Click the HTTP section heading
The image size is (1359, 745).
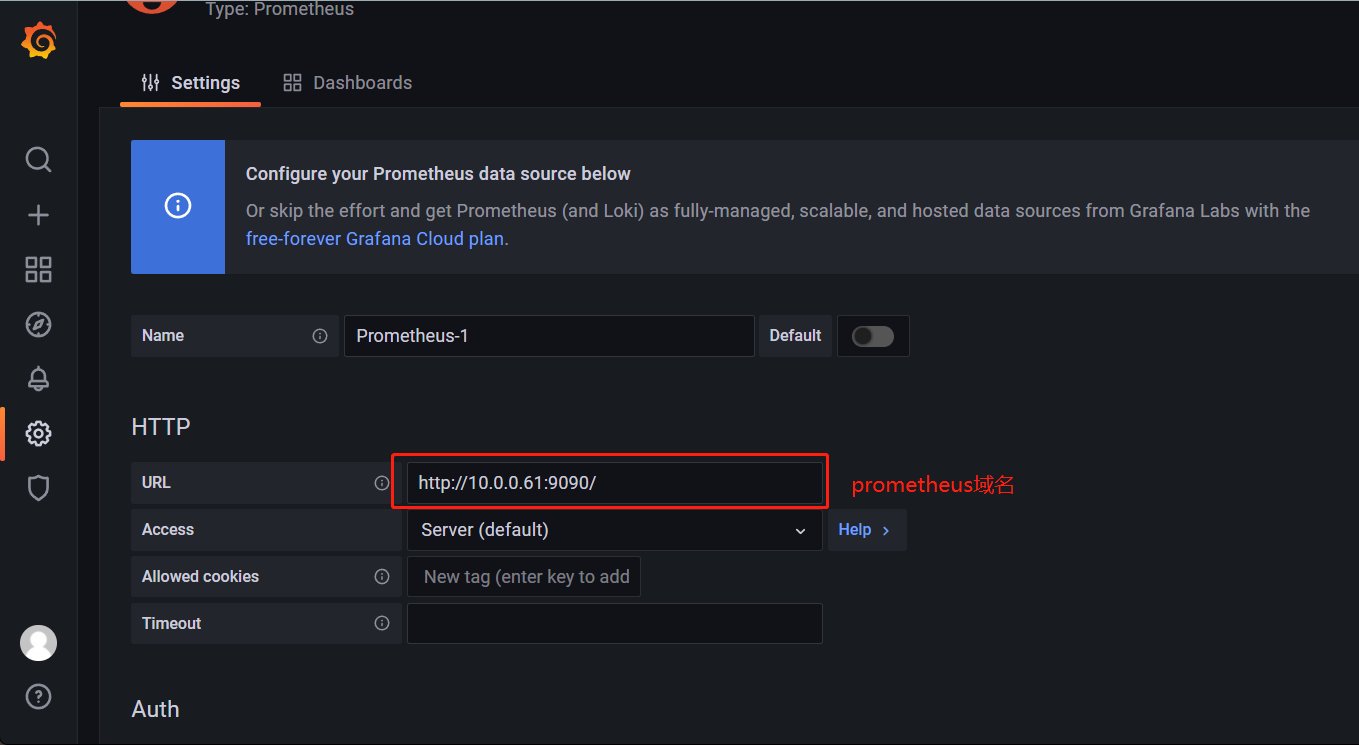(161, 427)
